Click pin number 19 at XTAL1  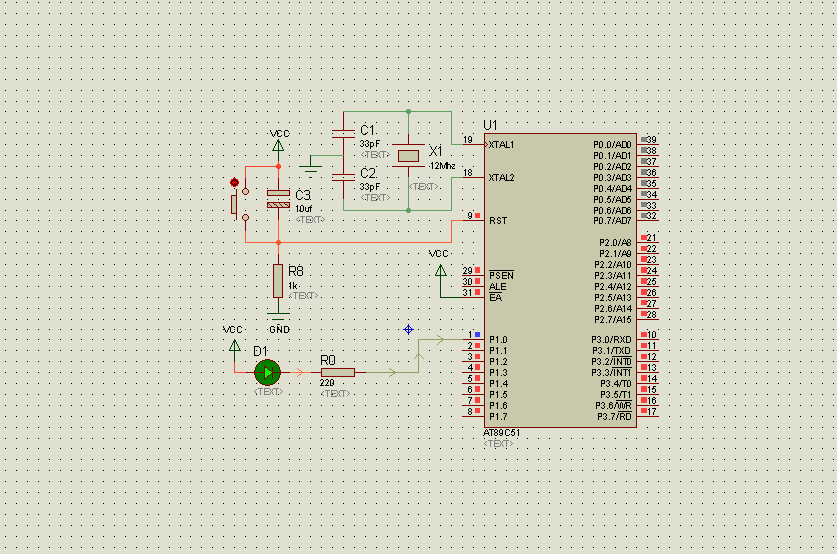pos(468,140)
